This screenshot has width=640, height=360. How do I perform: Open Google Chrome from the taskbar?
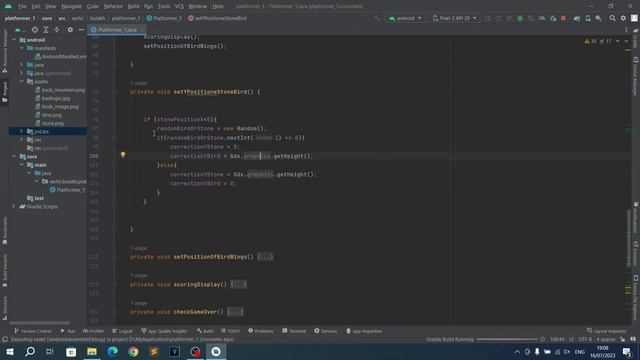click(x=133, y=352)
